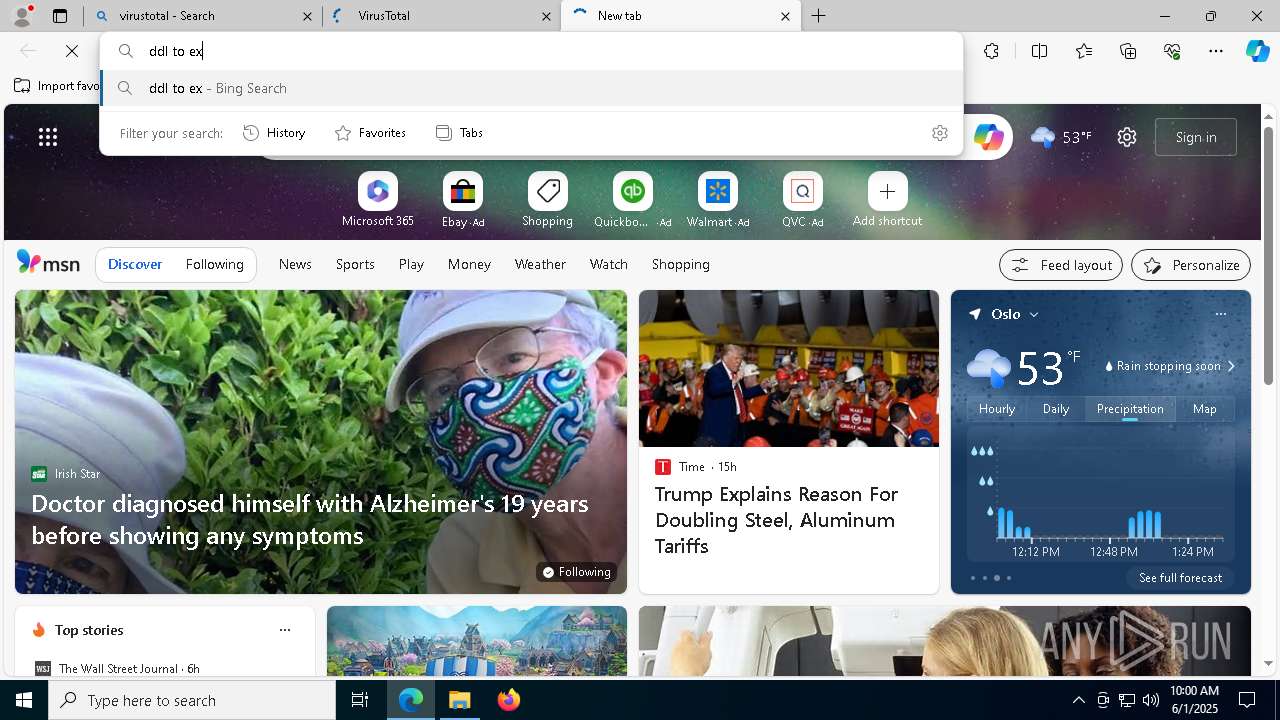Filter search by History

pos(274,133)
